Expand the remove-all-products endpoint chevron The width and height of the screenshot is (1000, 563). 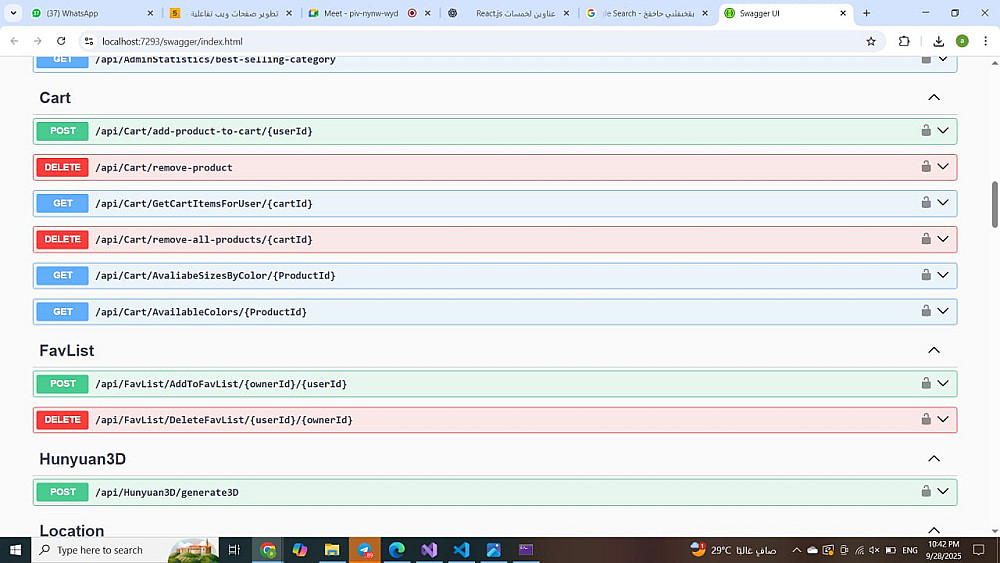[x=943, y=239]
